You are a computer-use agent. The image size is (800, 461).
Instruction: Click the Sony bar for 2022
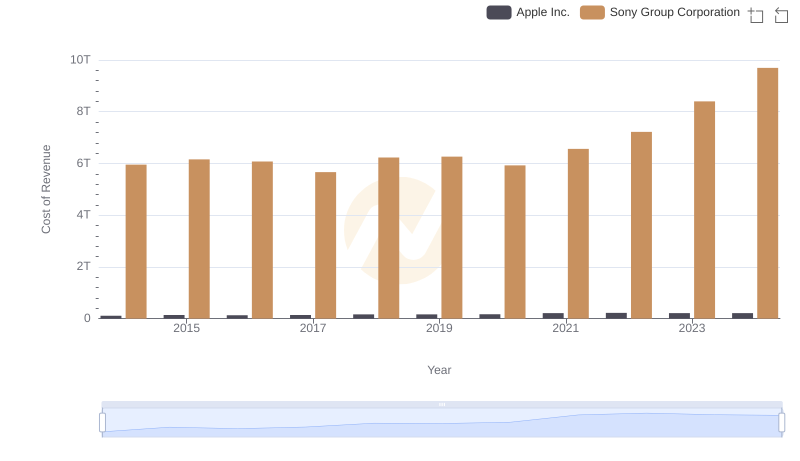(x=641, y=225)
